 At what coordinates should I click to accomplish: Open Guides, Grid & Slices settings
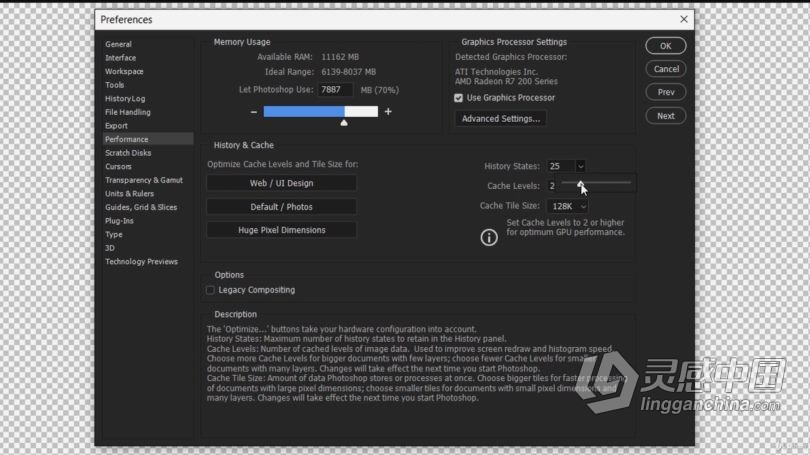tap(141, 207)
